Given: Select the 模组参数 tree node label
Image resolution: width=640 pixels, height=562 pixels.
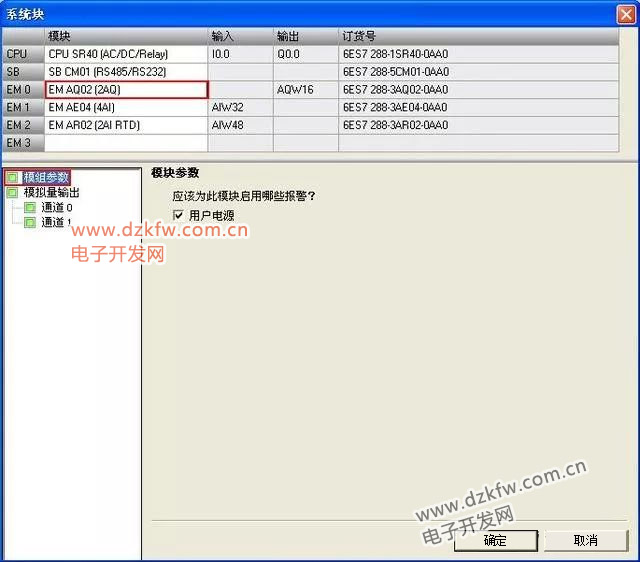Looking at the screenshot, I should (46, 178).
